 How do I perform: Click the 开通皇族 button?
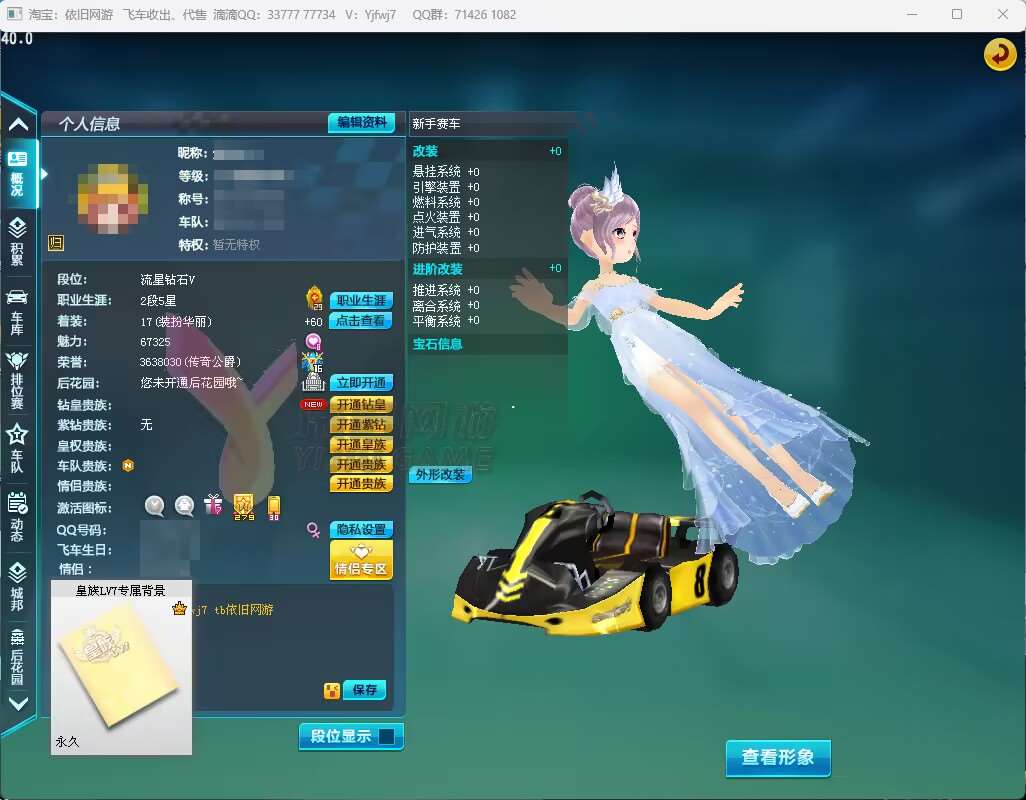pyautogui.click(x=361, y=444)
